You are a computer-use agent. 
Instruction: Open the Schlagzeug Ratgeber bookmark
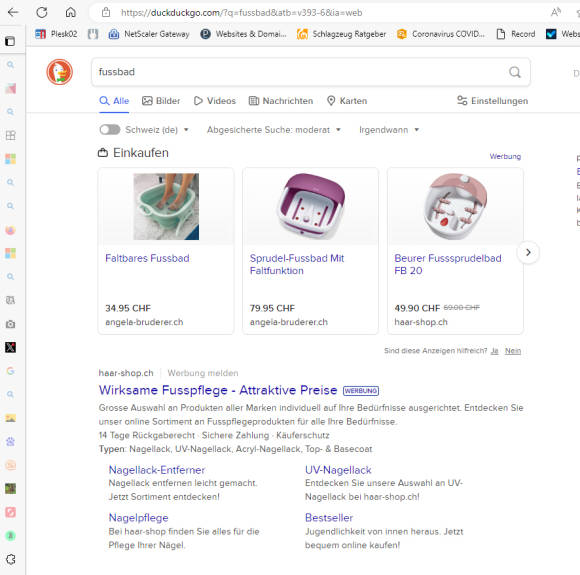341,34
